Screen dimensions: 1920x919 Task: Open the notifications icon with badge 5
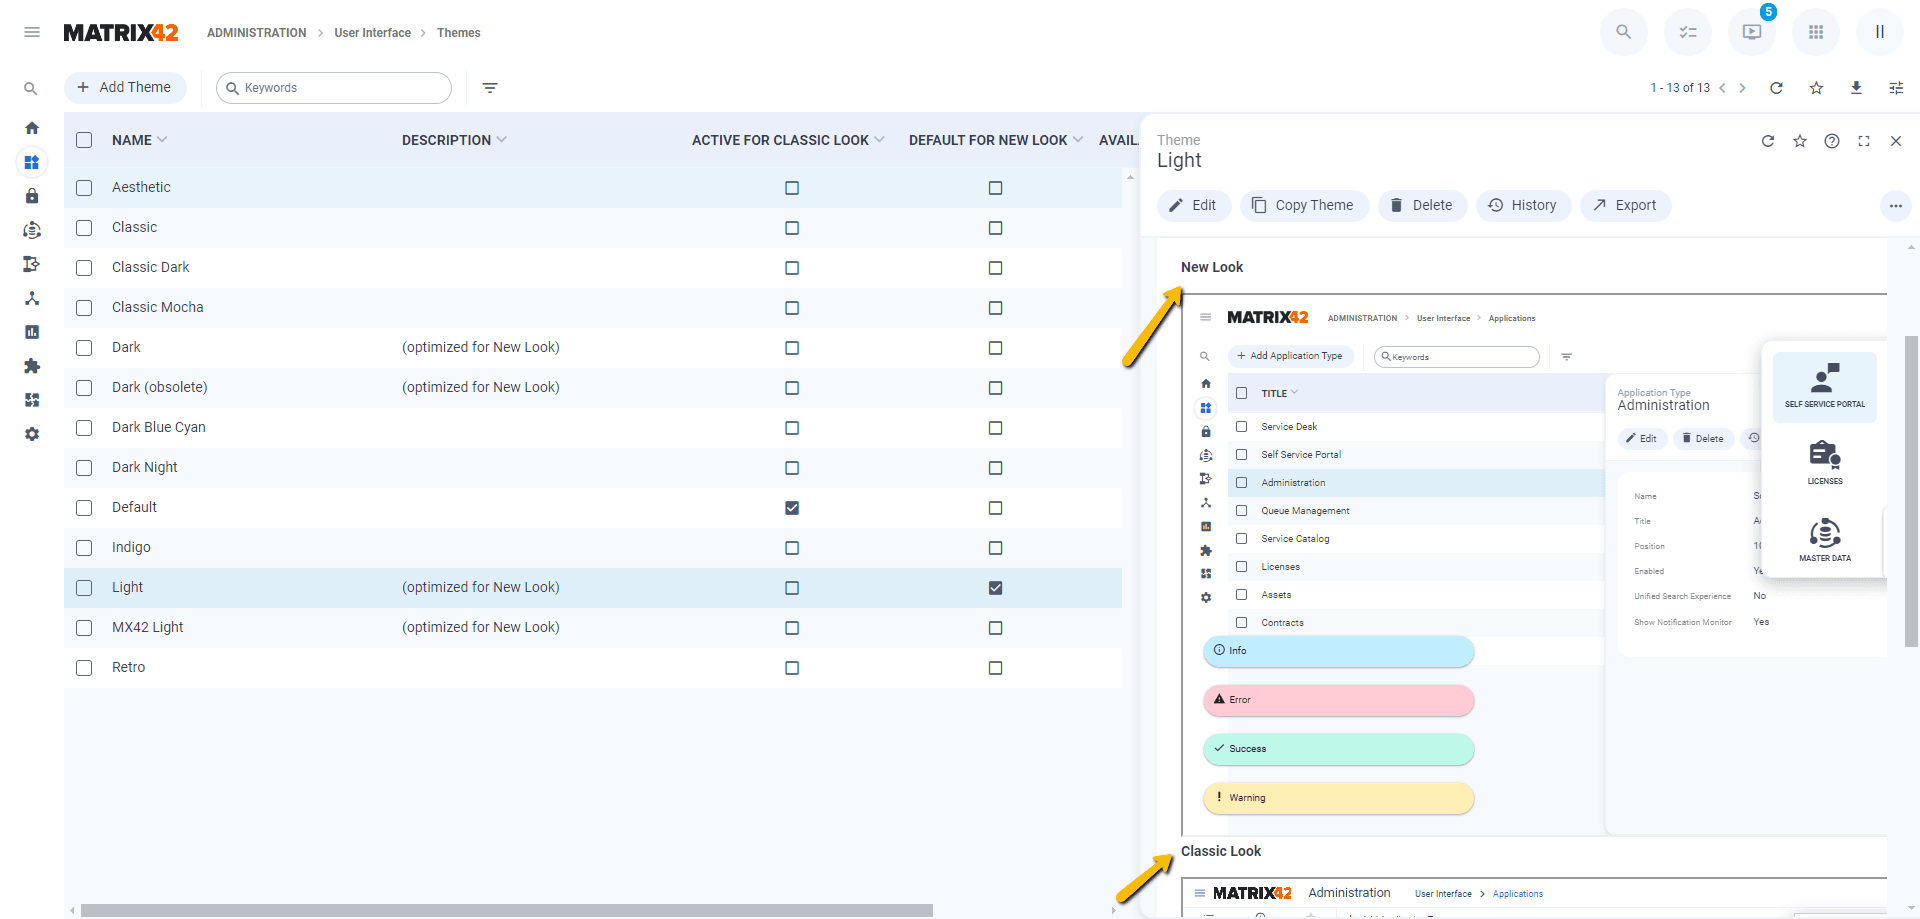pos(1752,32)
